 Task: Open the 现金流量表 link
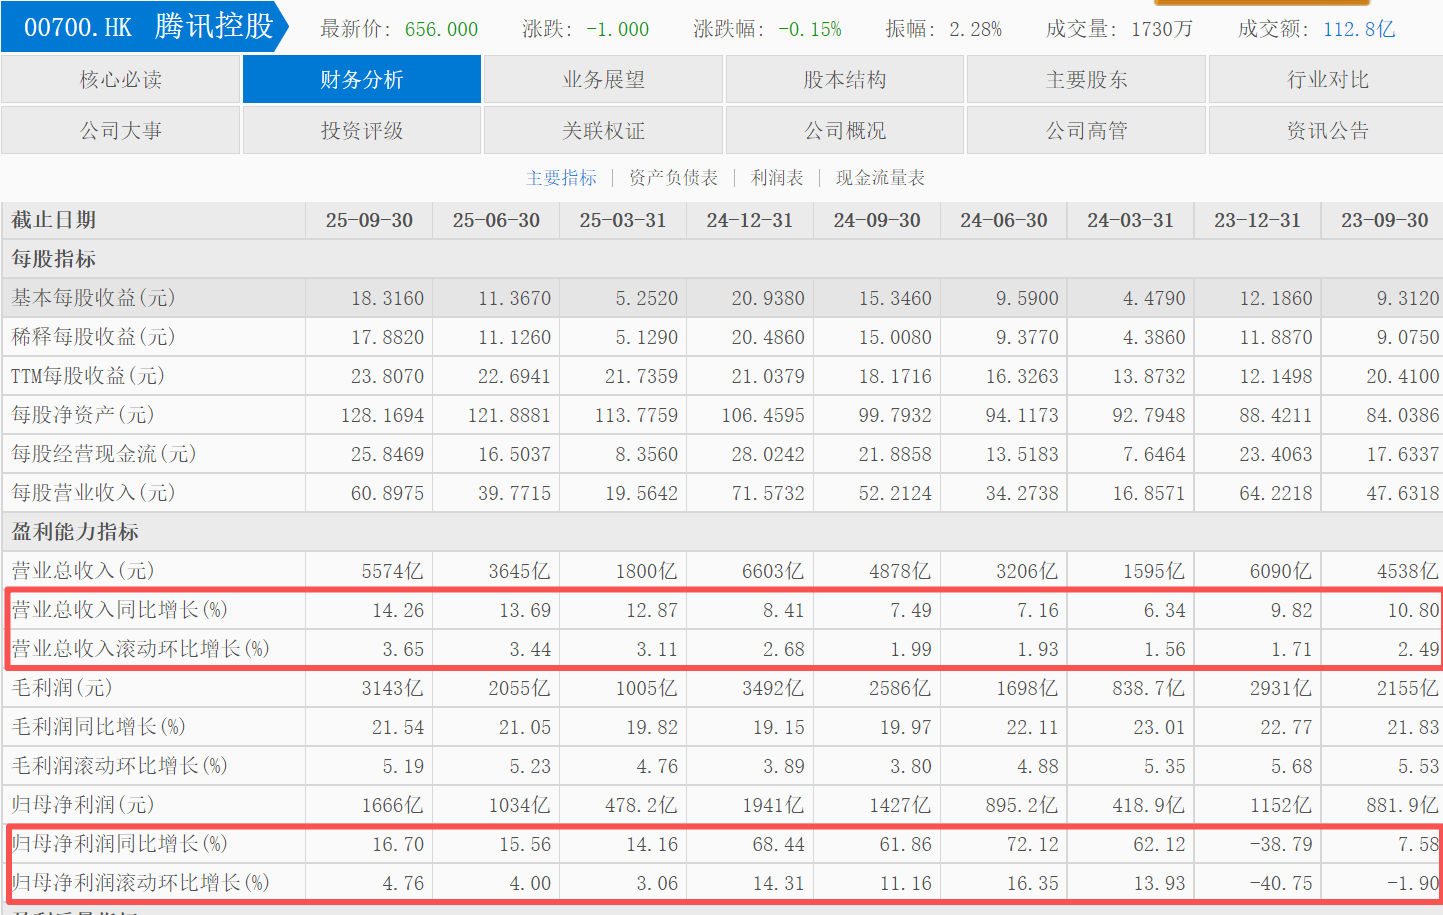coord(880,178)
